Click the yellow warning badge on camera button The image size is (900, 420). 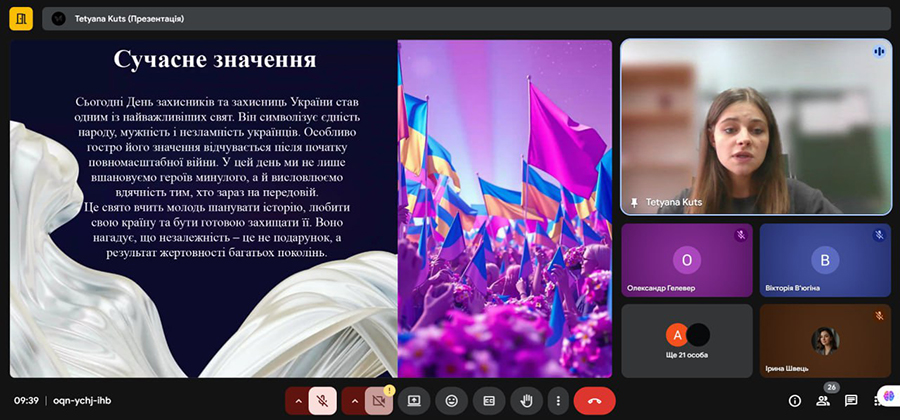click(x=389, y=390)
